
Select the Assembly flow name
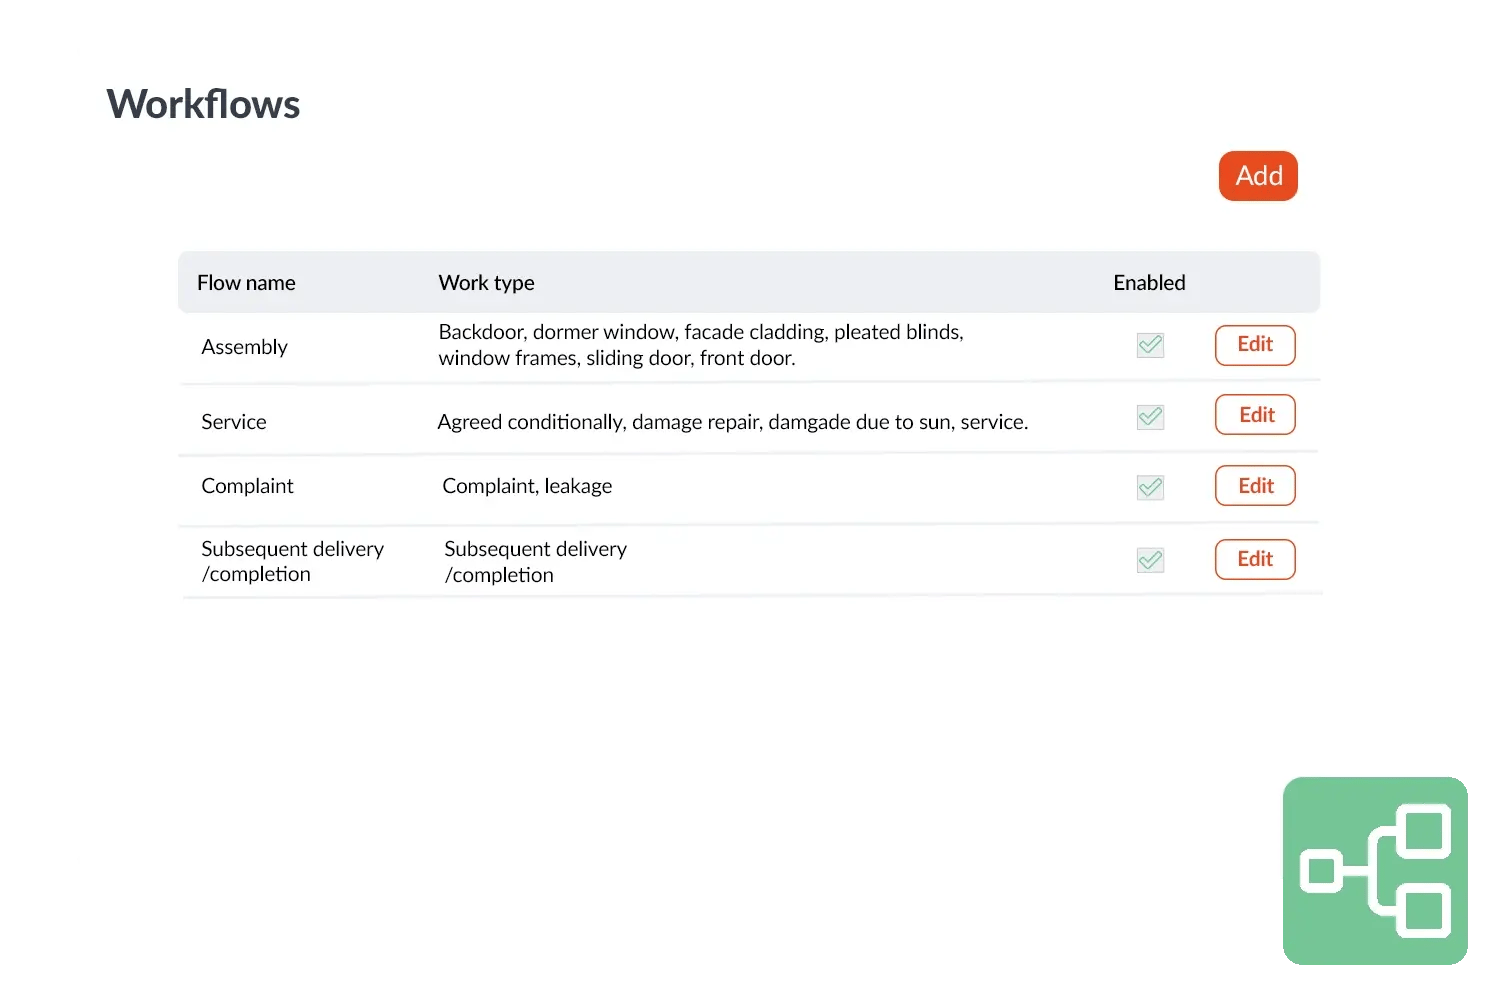(244, 347)
